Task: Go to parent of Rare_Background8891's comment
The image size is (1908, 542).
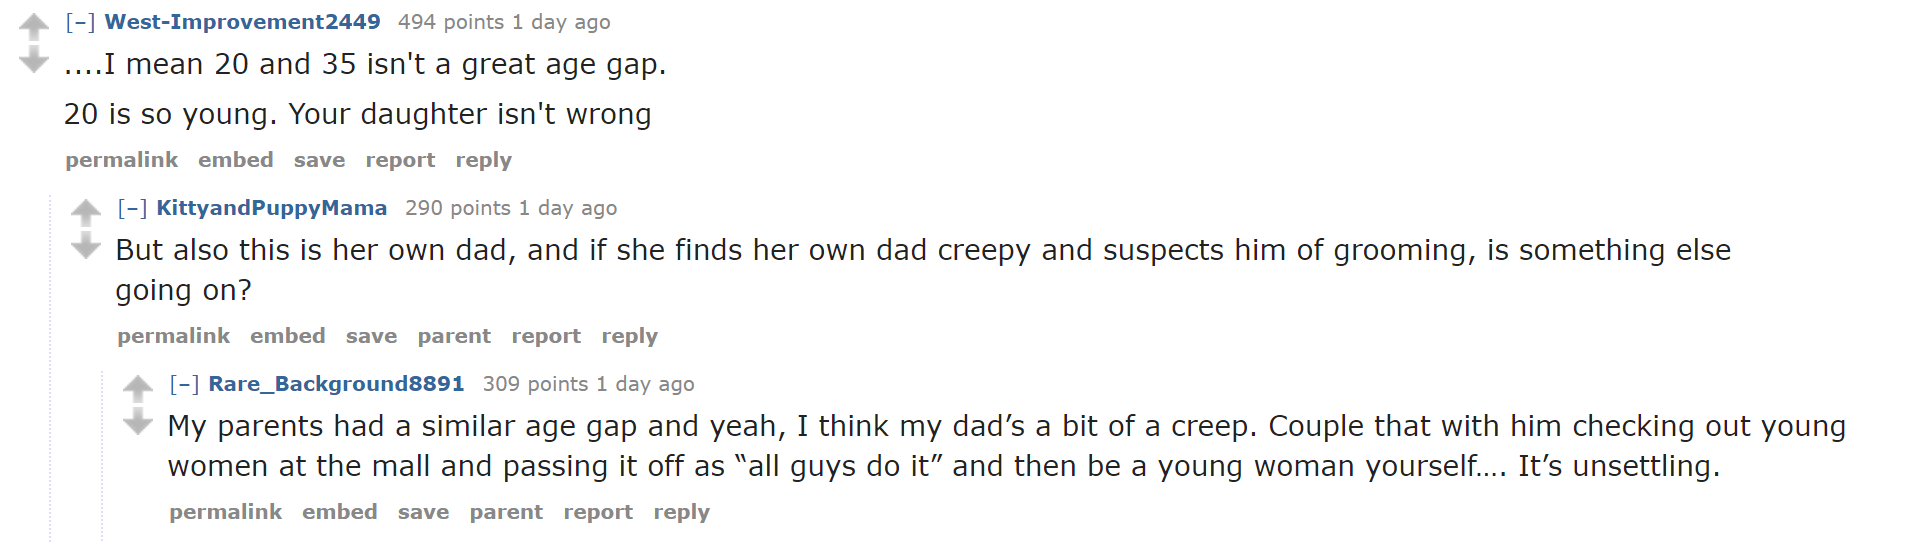Action: coord(506,512)
